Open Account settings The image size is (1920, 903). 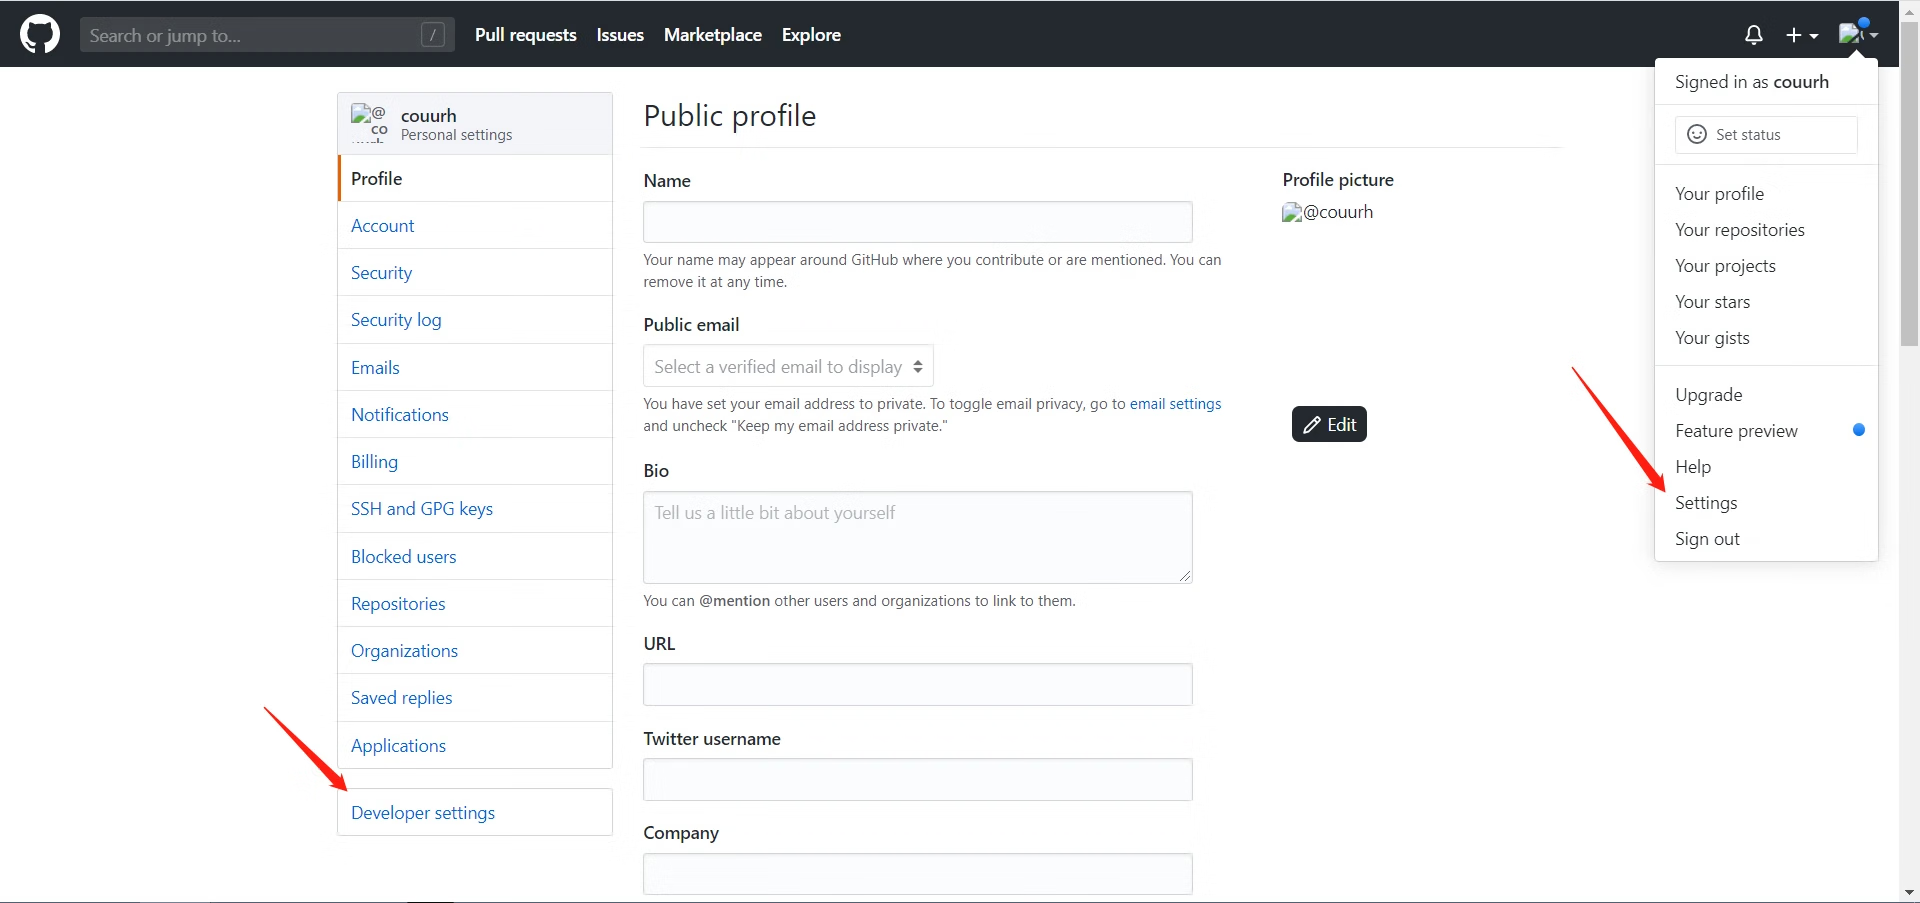coord(475,225)
